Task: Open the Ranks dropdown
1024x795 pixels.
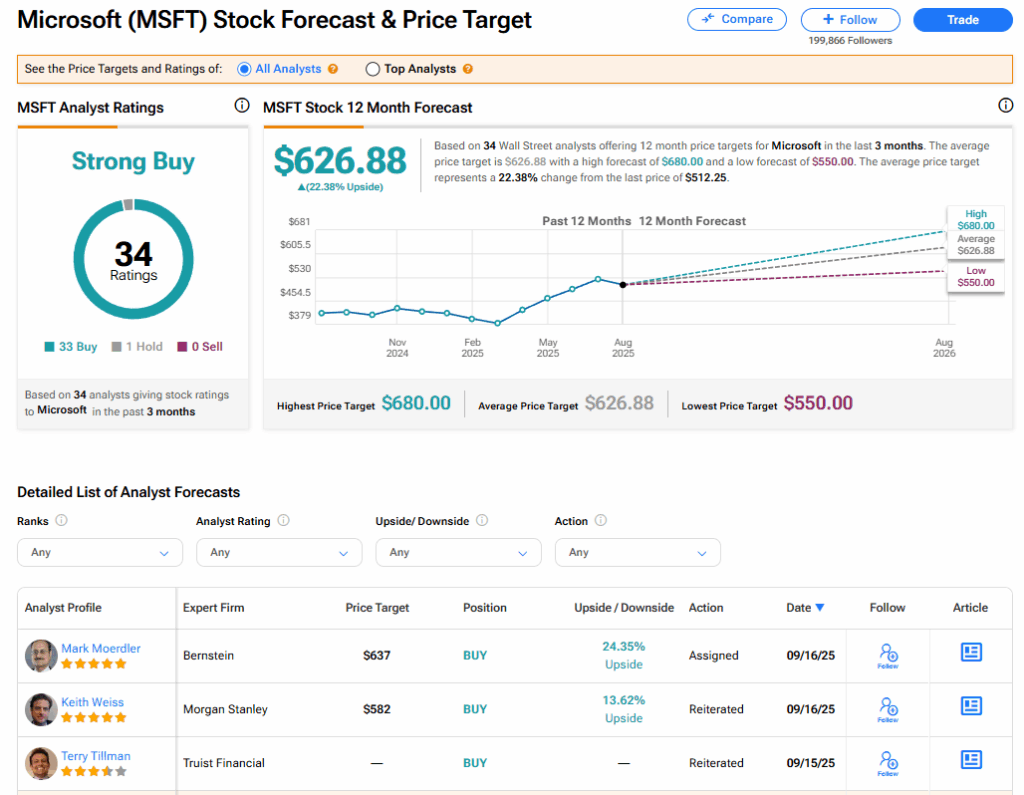Action: tap(100, 552)
